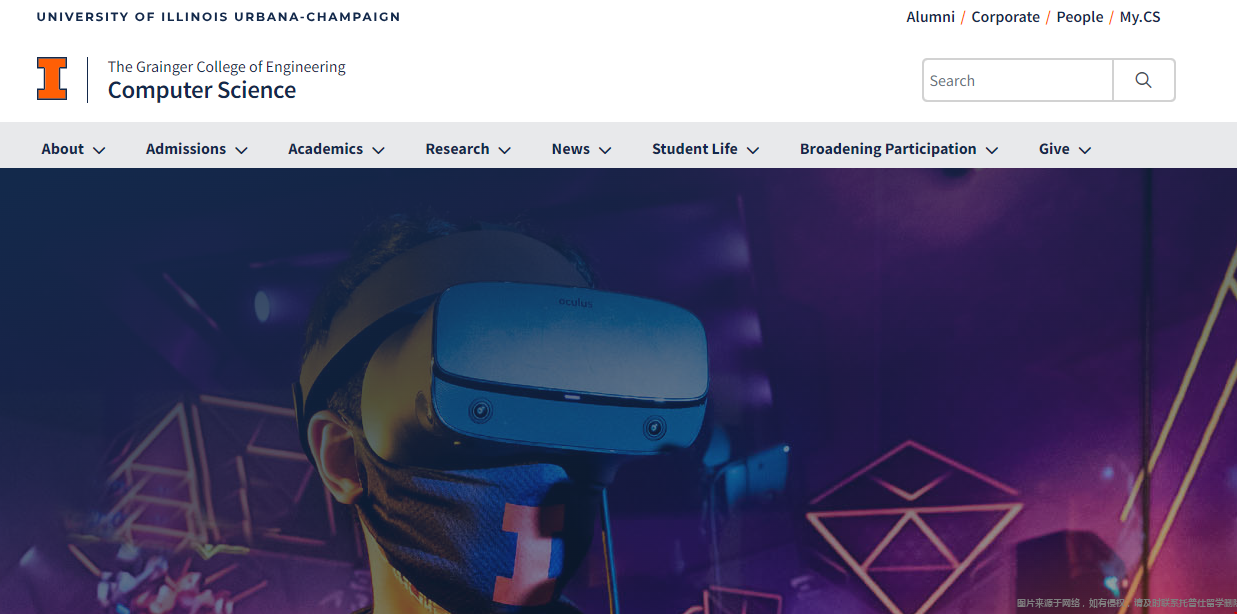Click the VR headset hero image
1237x614 pixels.
(x=618, y=391)
